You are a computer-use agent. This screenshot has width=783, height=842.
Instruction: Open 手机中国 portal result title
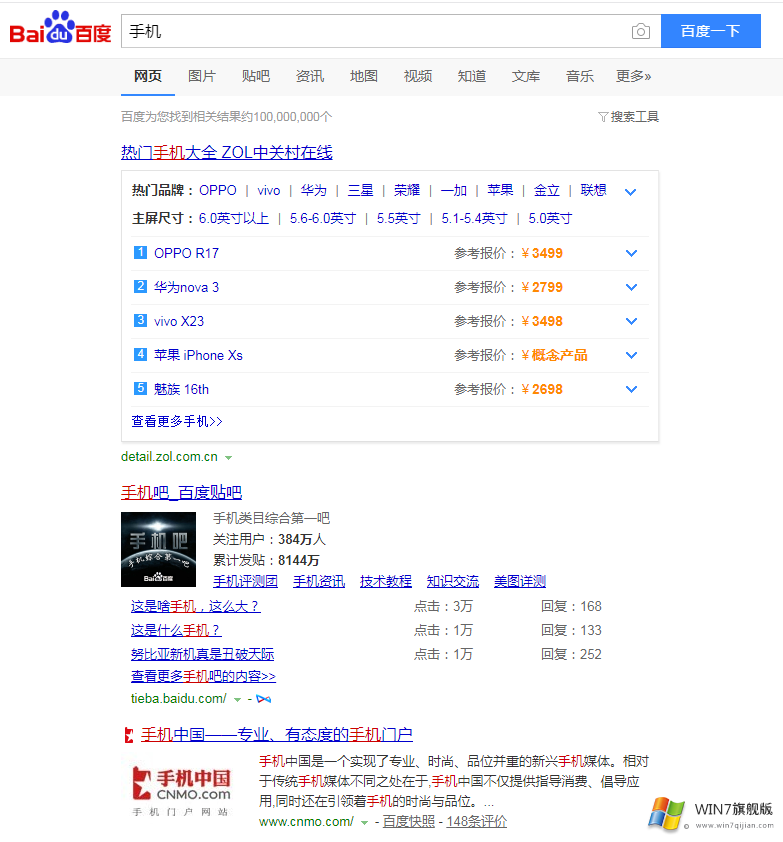click(x=277, y=735)
